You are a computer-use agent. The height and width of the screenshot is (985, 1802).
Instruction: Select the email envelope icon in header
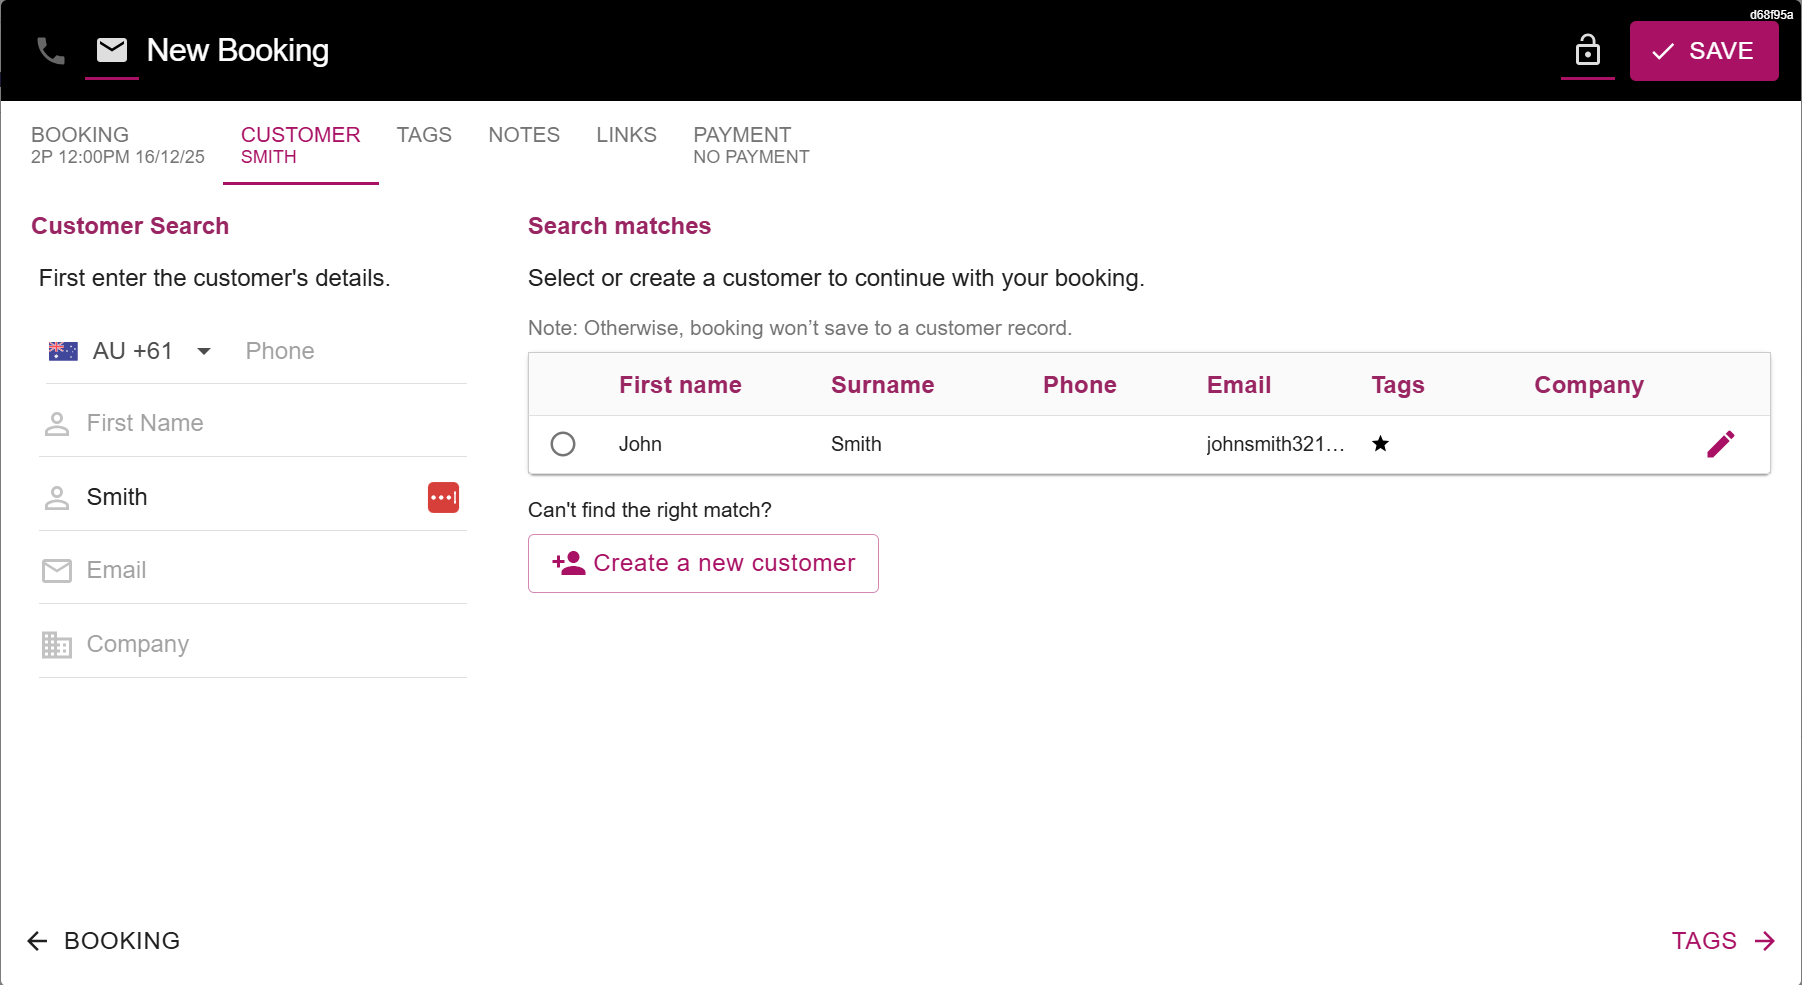112,50
